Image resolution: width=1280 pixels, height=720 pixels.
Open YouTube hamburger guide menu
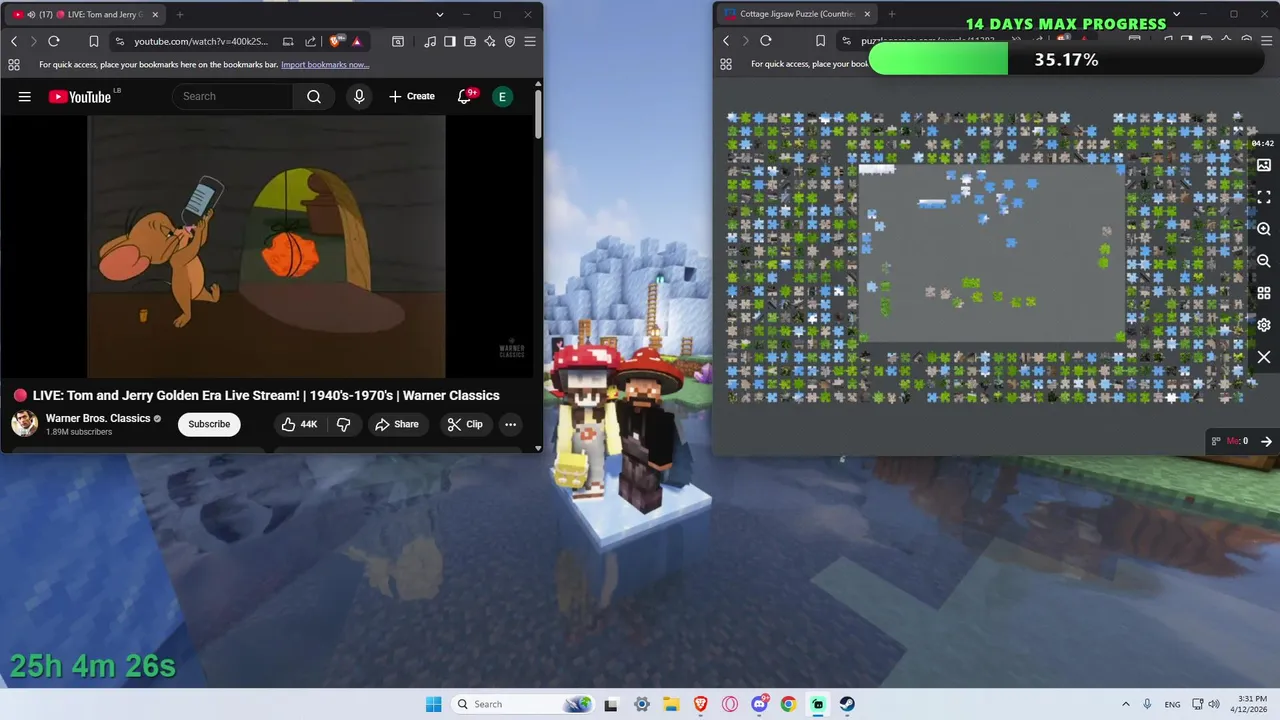(x=25, y=96)
